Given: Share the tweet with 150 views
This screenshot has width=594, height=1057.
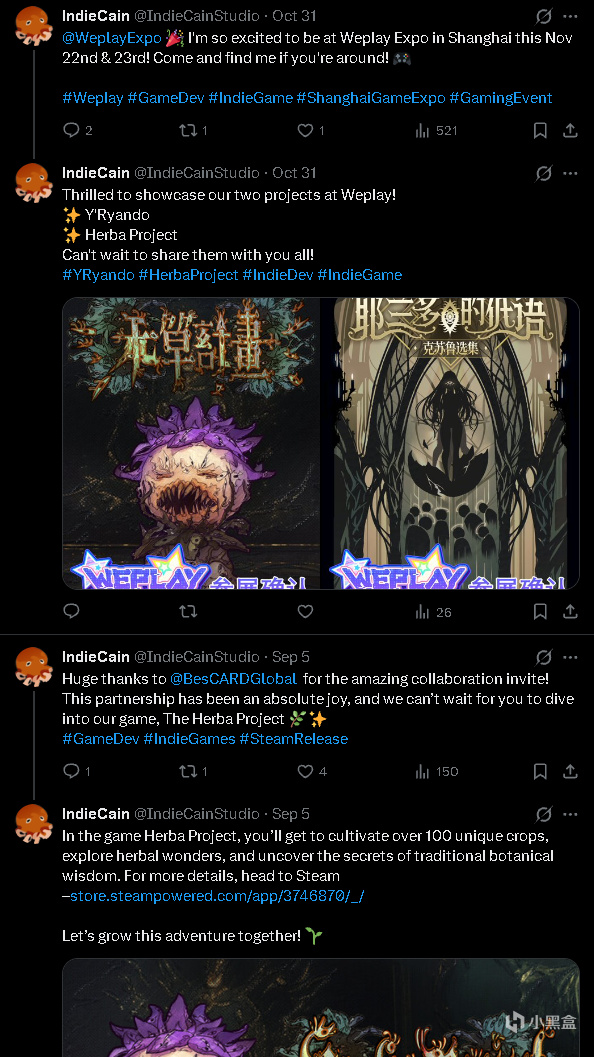Looking at the screenshot, I should point(570,771).
